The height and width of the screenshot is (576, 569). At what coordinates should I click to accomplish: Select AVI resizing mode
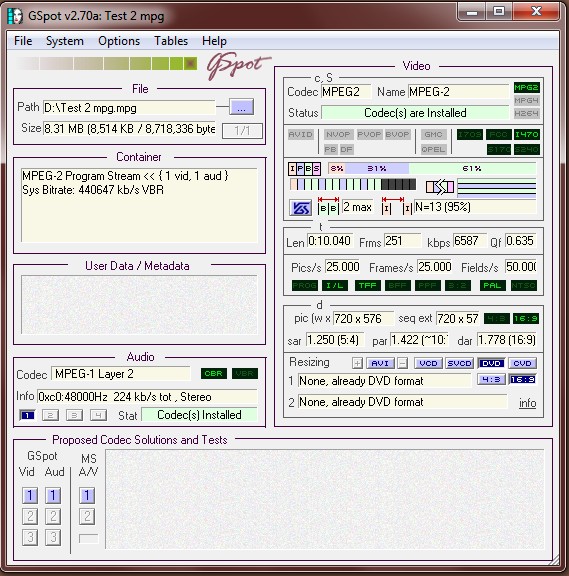[x=380, y=363]
